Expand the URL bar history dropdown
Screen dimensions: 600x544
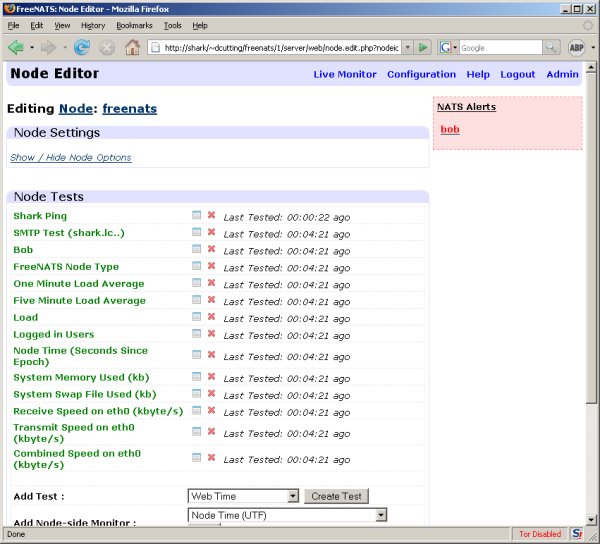(x=408, y=47)
